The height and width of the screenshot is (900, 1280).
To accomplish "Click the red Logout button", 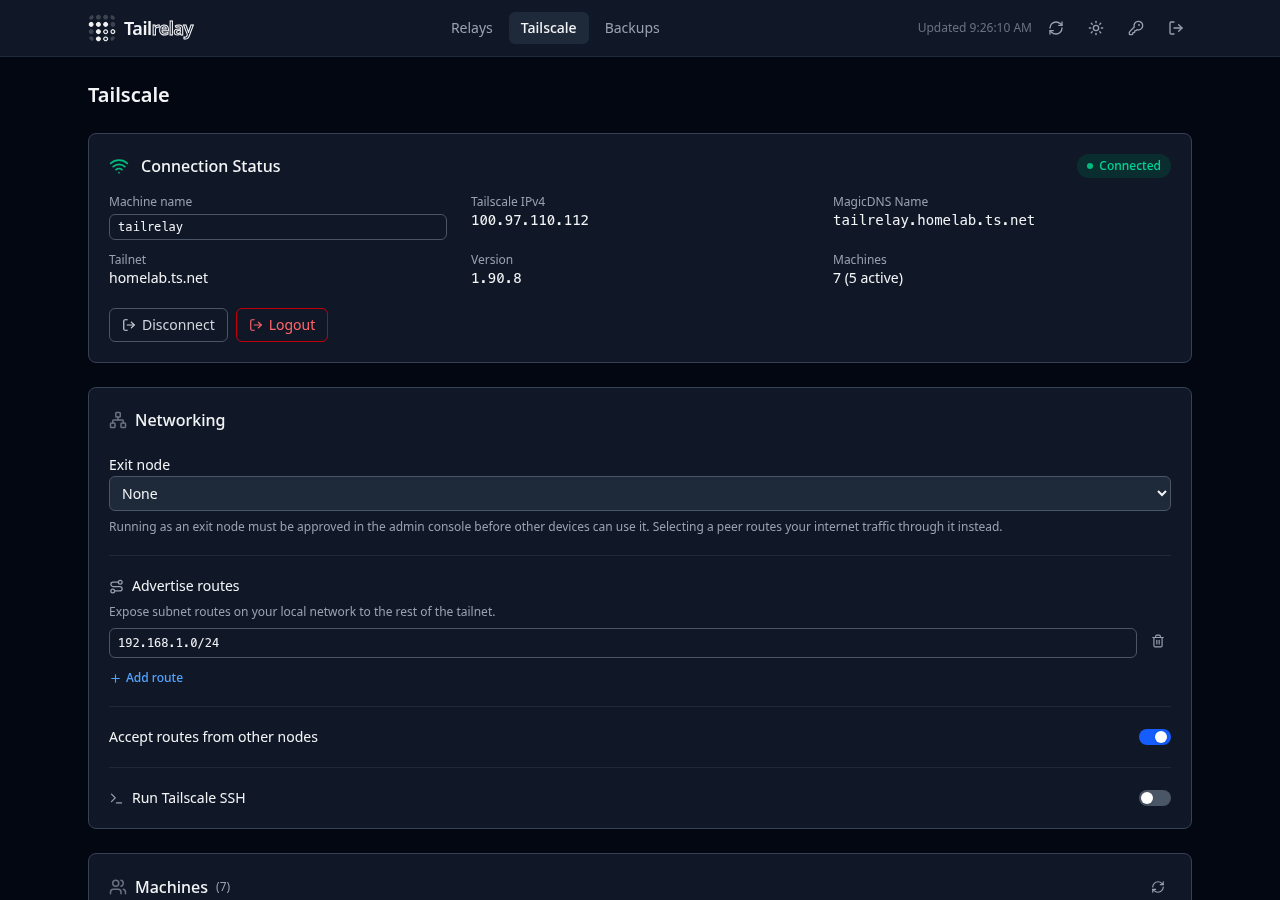I will click(x=282, y=325).
